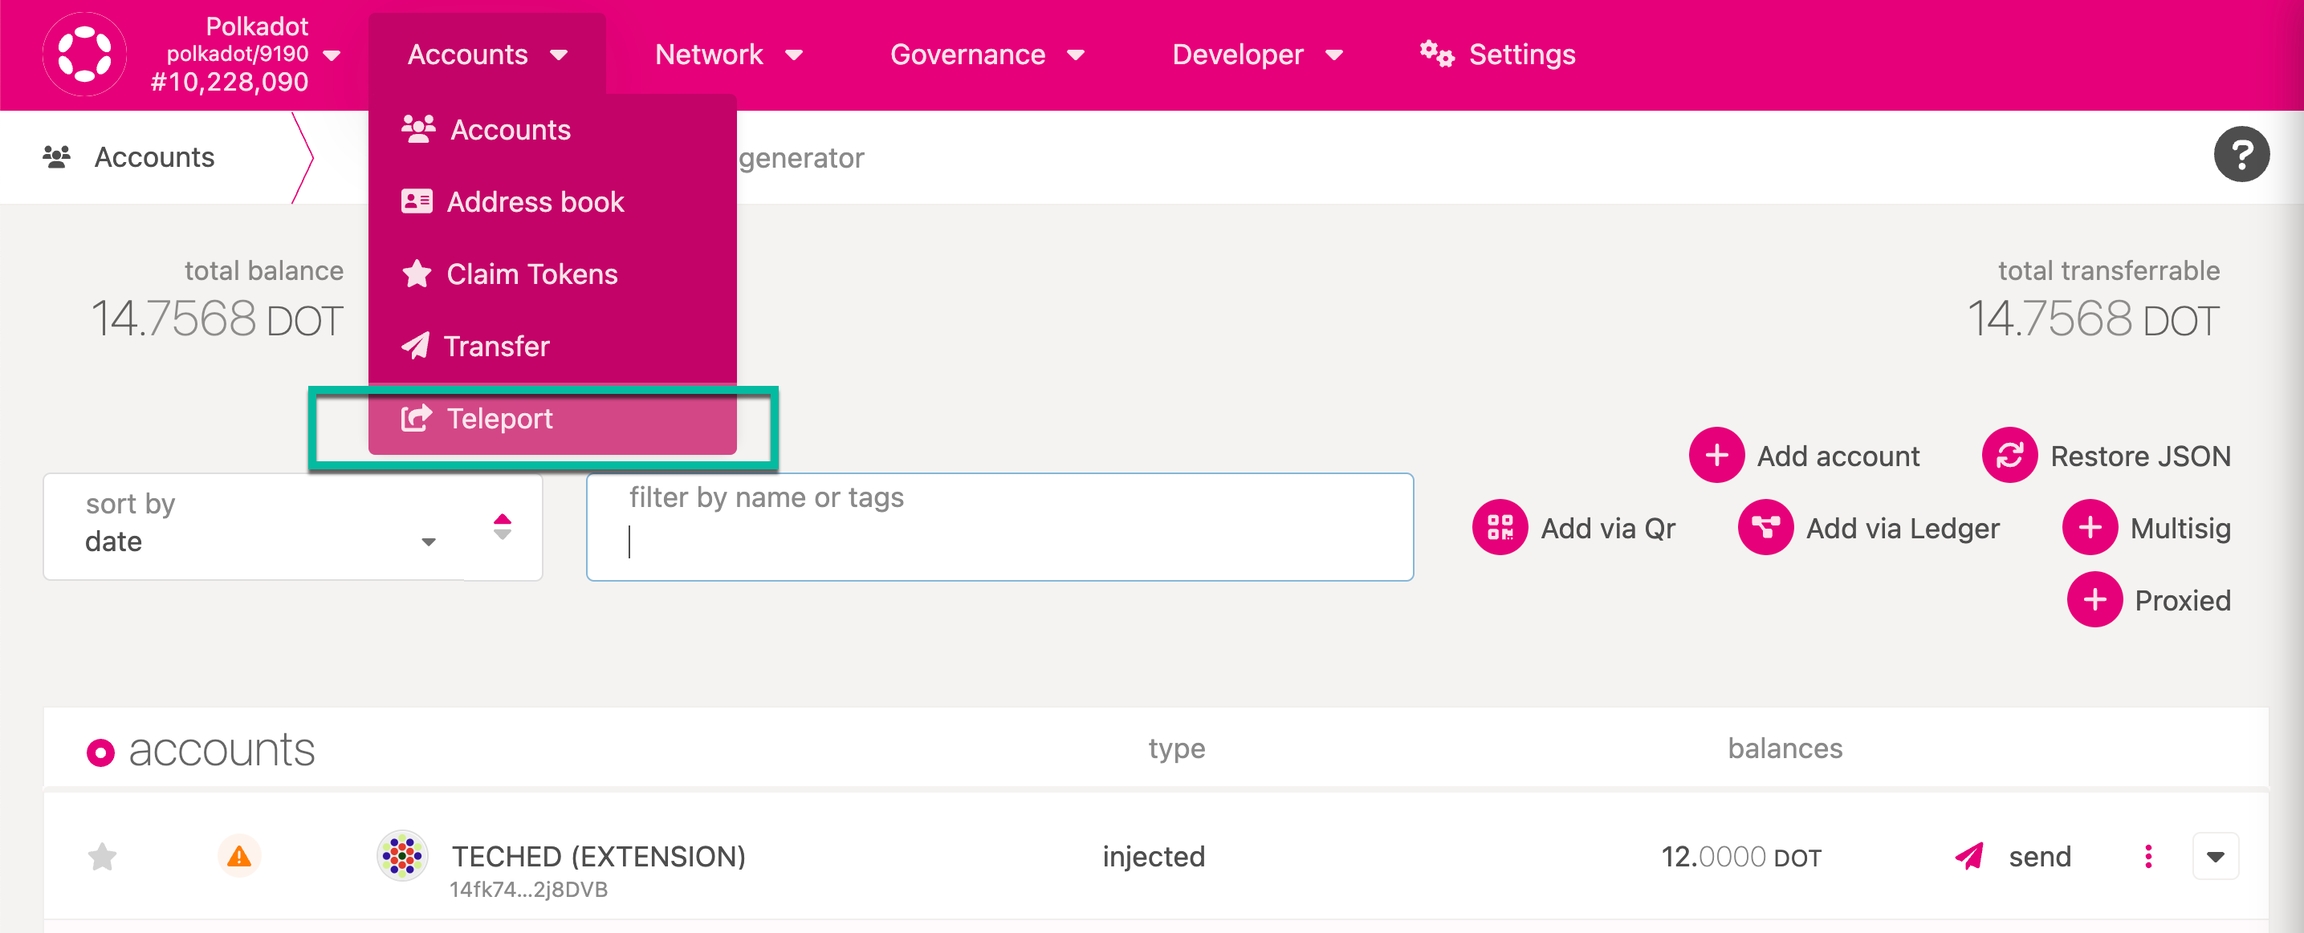The width and height of the screenshot is (2304, 933).
Task: Open the Governance dropdown menu
Action: (x=986, y=54)
